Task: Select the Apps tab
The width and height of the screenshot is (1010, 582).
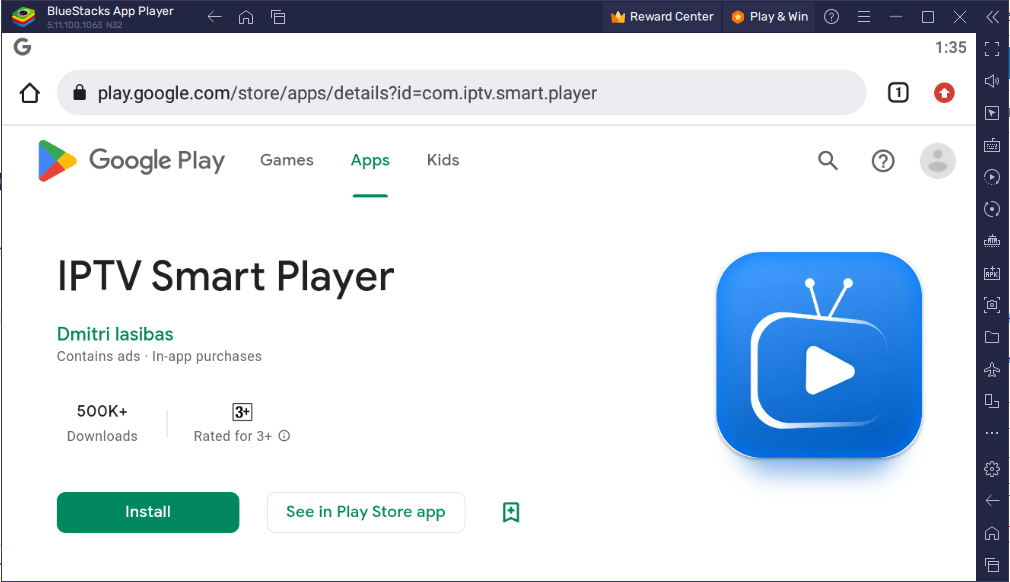Action: point(370,160)
